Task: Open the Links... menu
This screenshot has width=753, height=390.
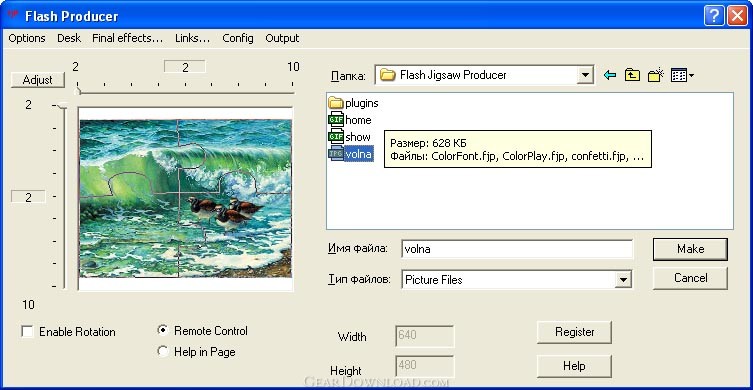Action: 193,38
